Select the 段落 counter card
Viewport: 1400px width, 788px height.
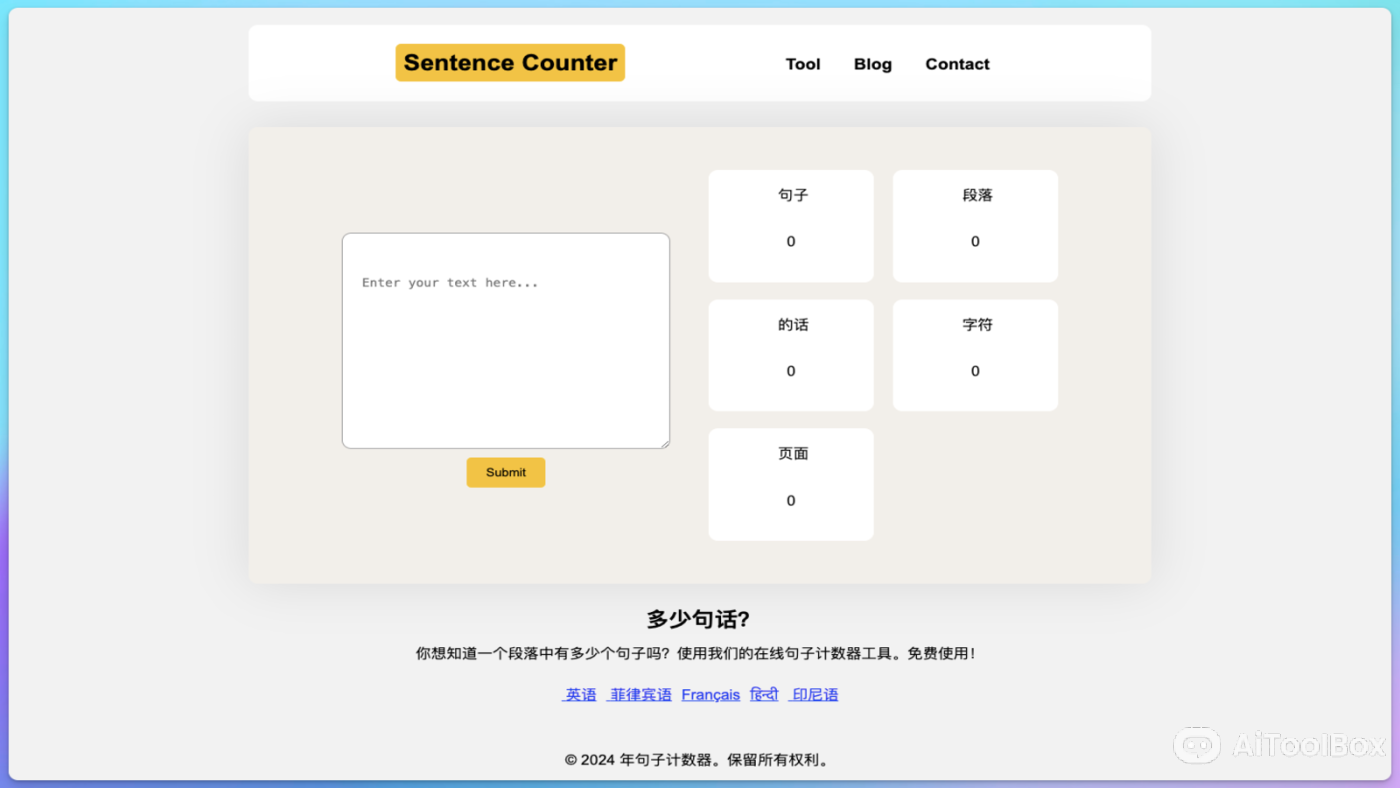point(975,225)
